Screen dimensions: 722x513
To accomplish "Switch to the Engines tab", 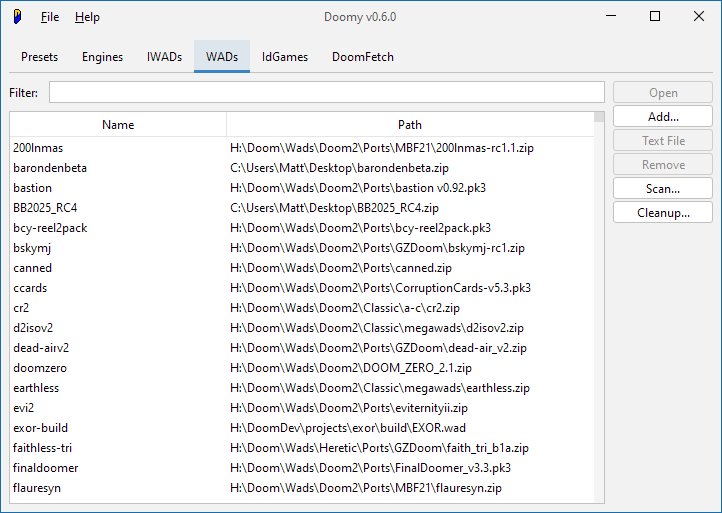I will pos(102,57).
